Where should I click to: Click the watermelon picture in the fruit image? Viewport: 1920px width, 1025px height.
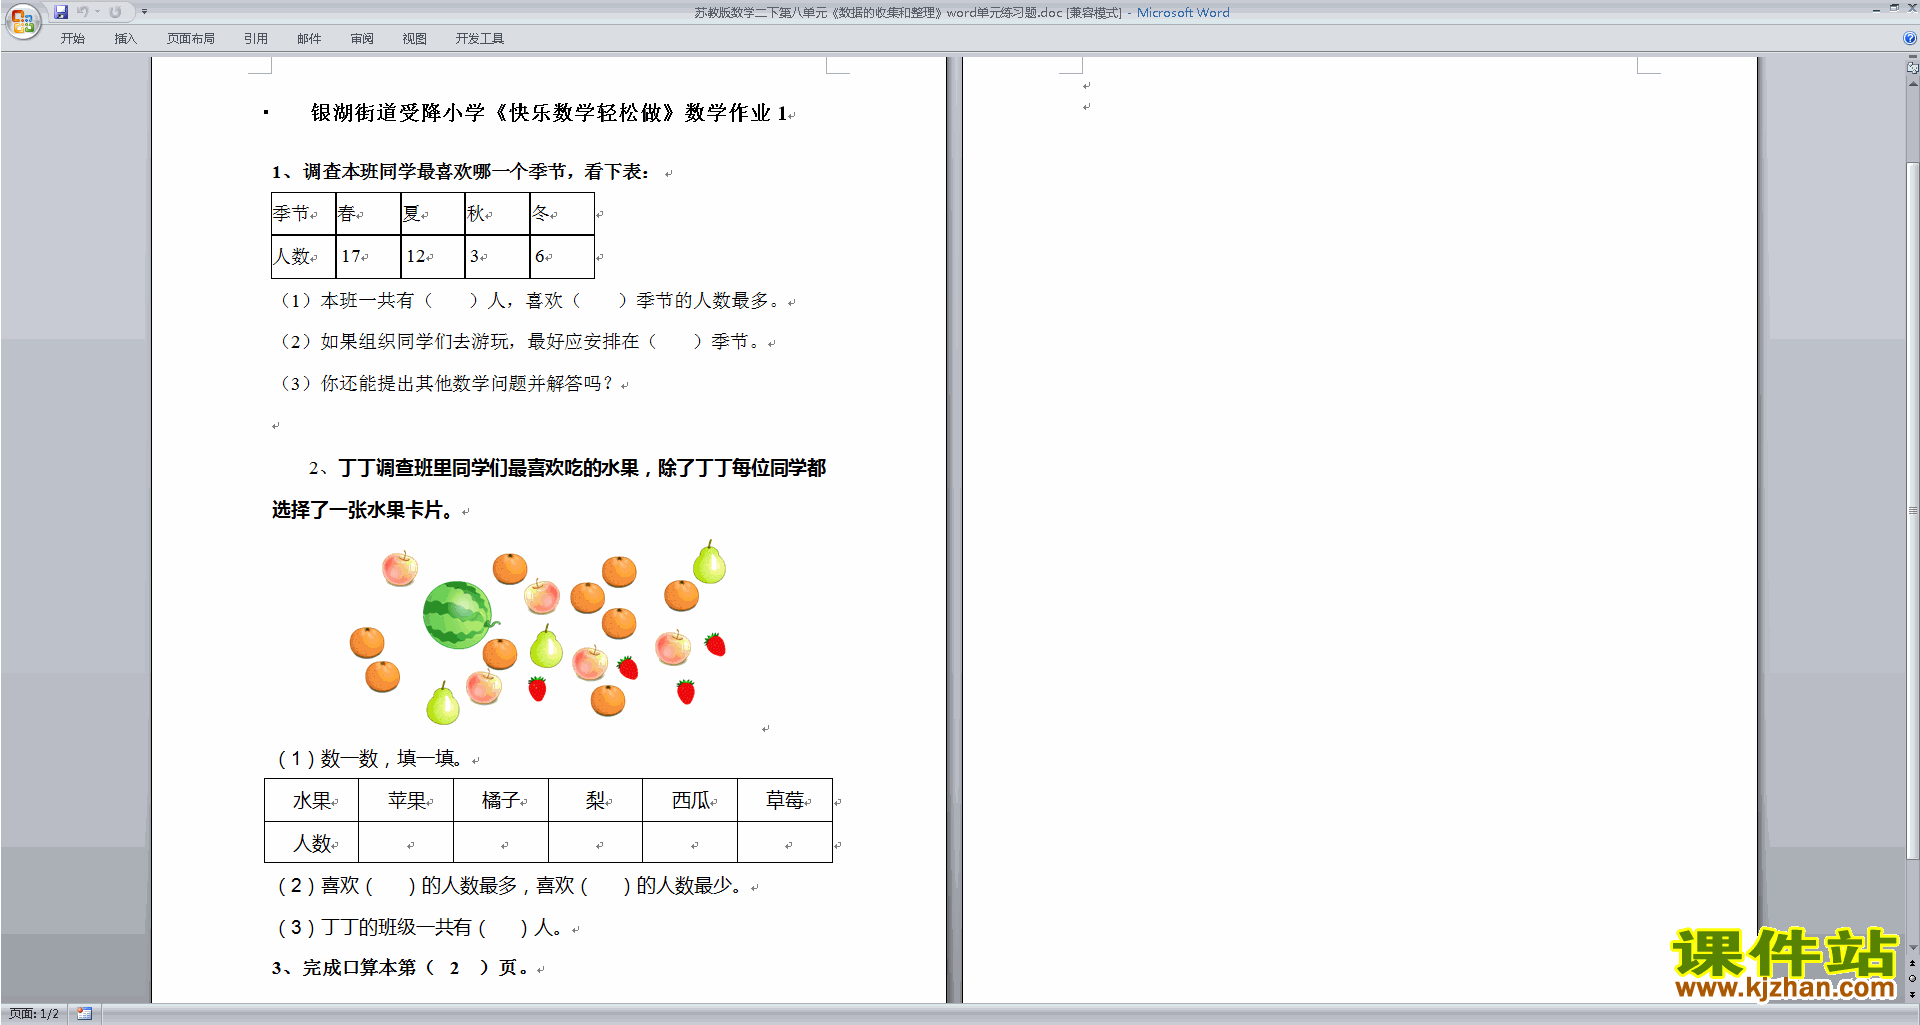(458, 615)
